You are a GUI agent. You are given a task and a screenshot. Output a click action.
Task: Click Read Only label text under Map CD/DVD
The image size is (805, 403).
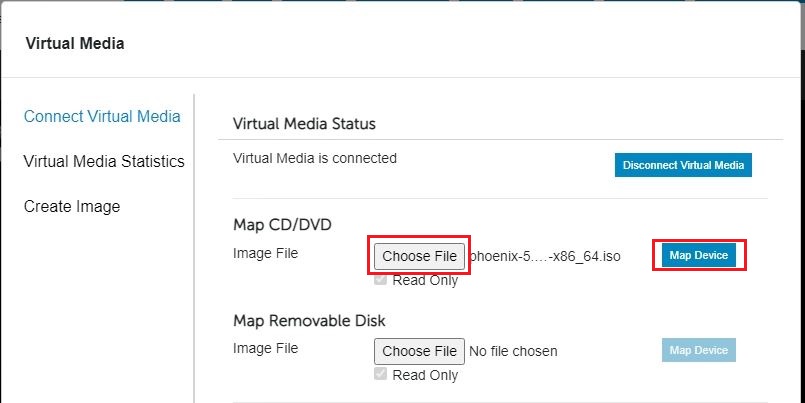(425, 280)
